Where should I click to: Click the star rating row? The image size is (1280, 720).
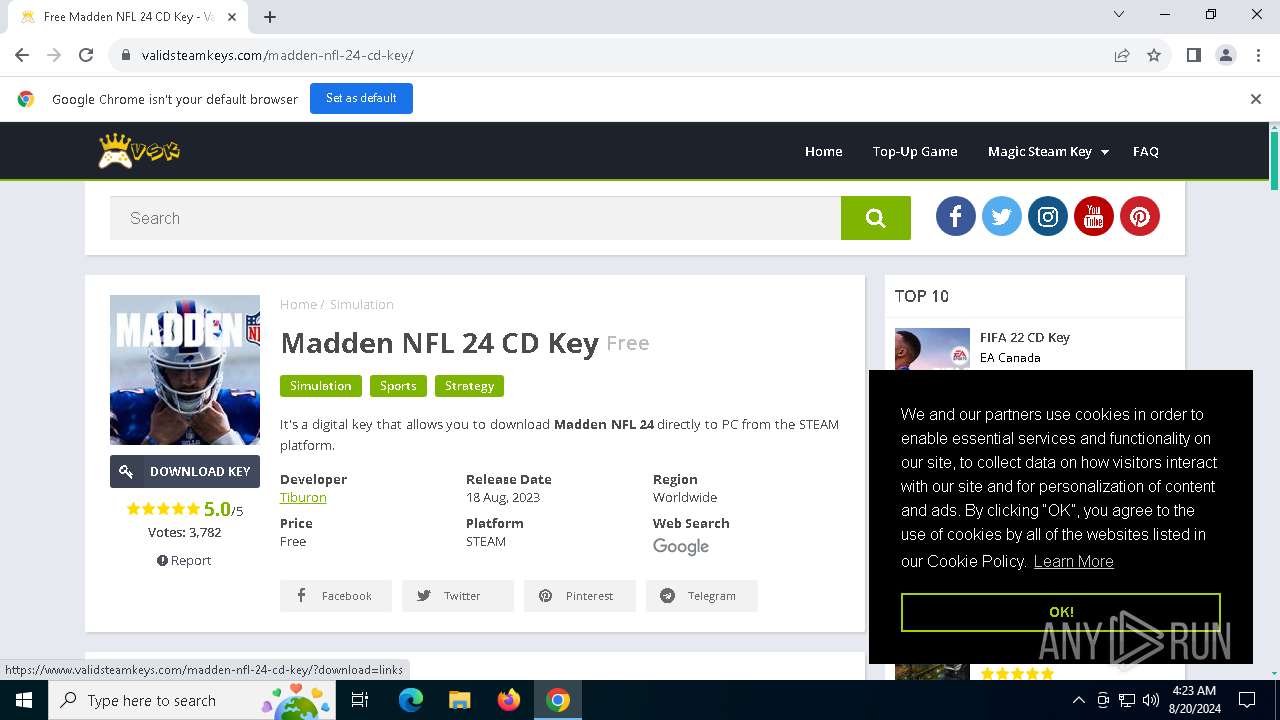(x=163, y=509)
